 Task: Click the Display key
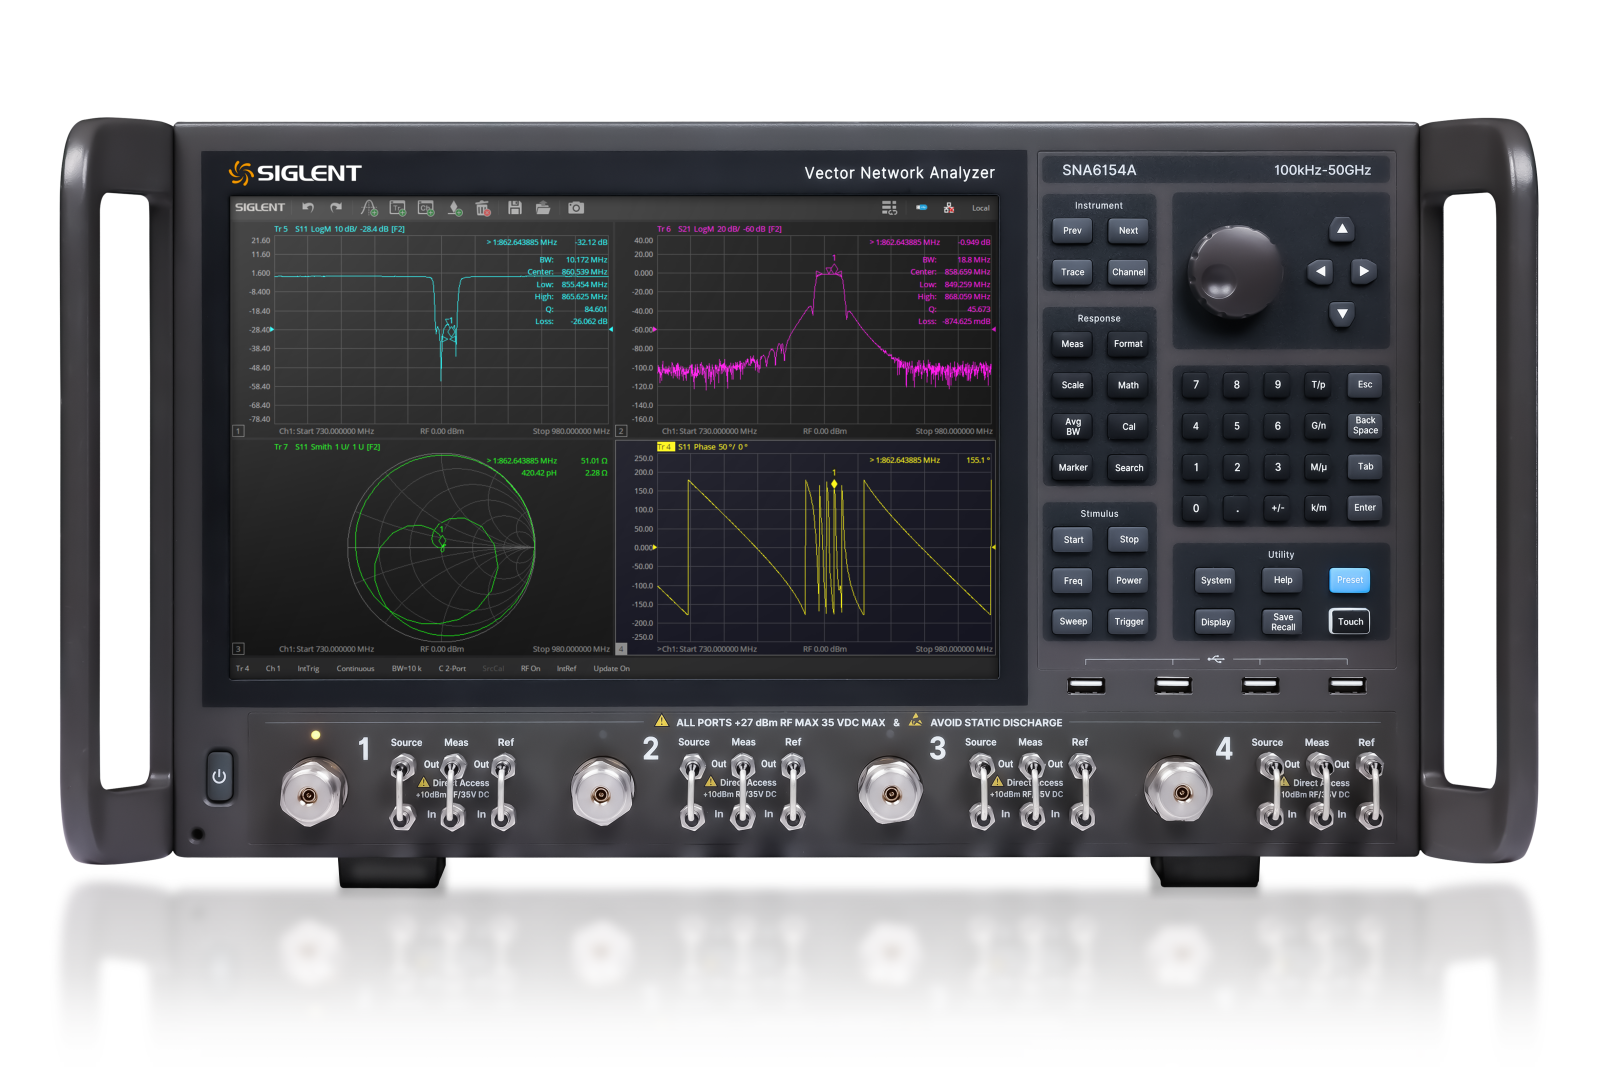coord(1216,622)
